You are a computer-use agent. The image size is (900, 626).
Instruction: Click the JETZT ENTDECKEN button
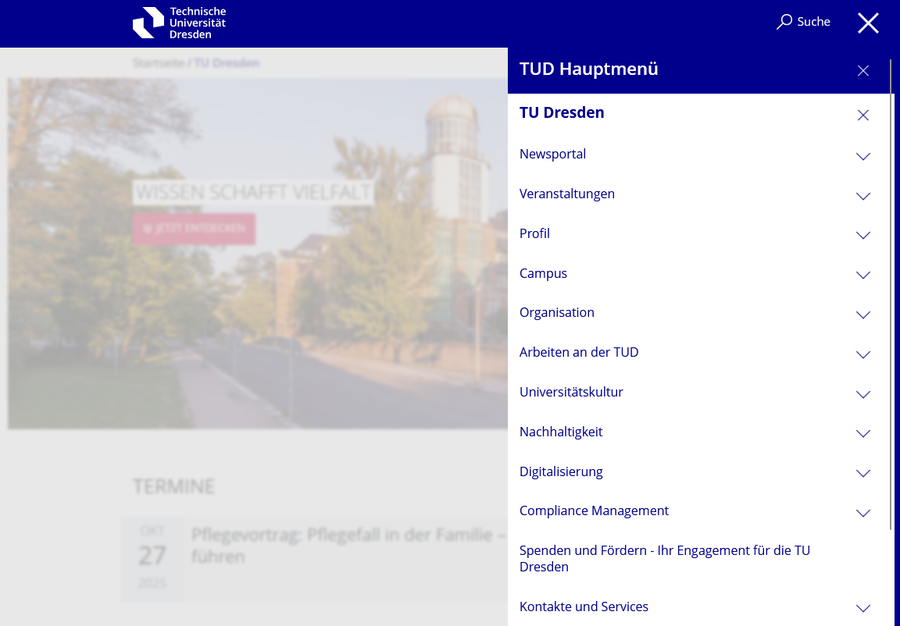tap(194, 229)
